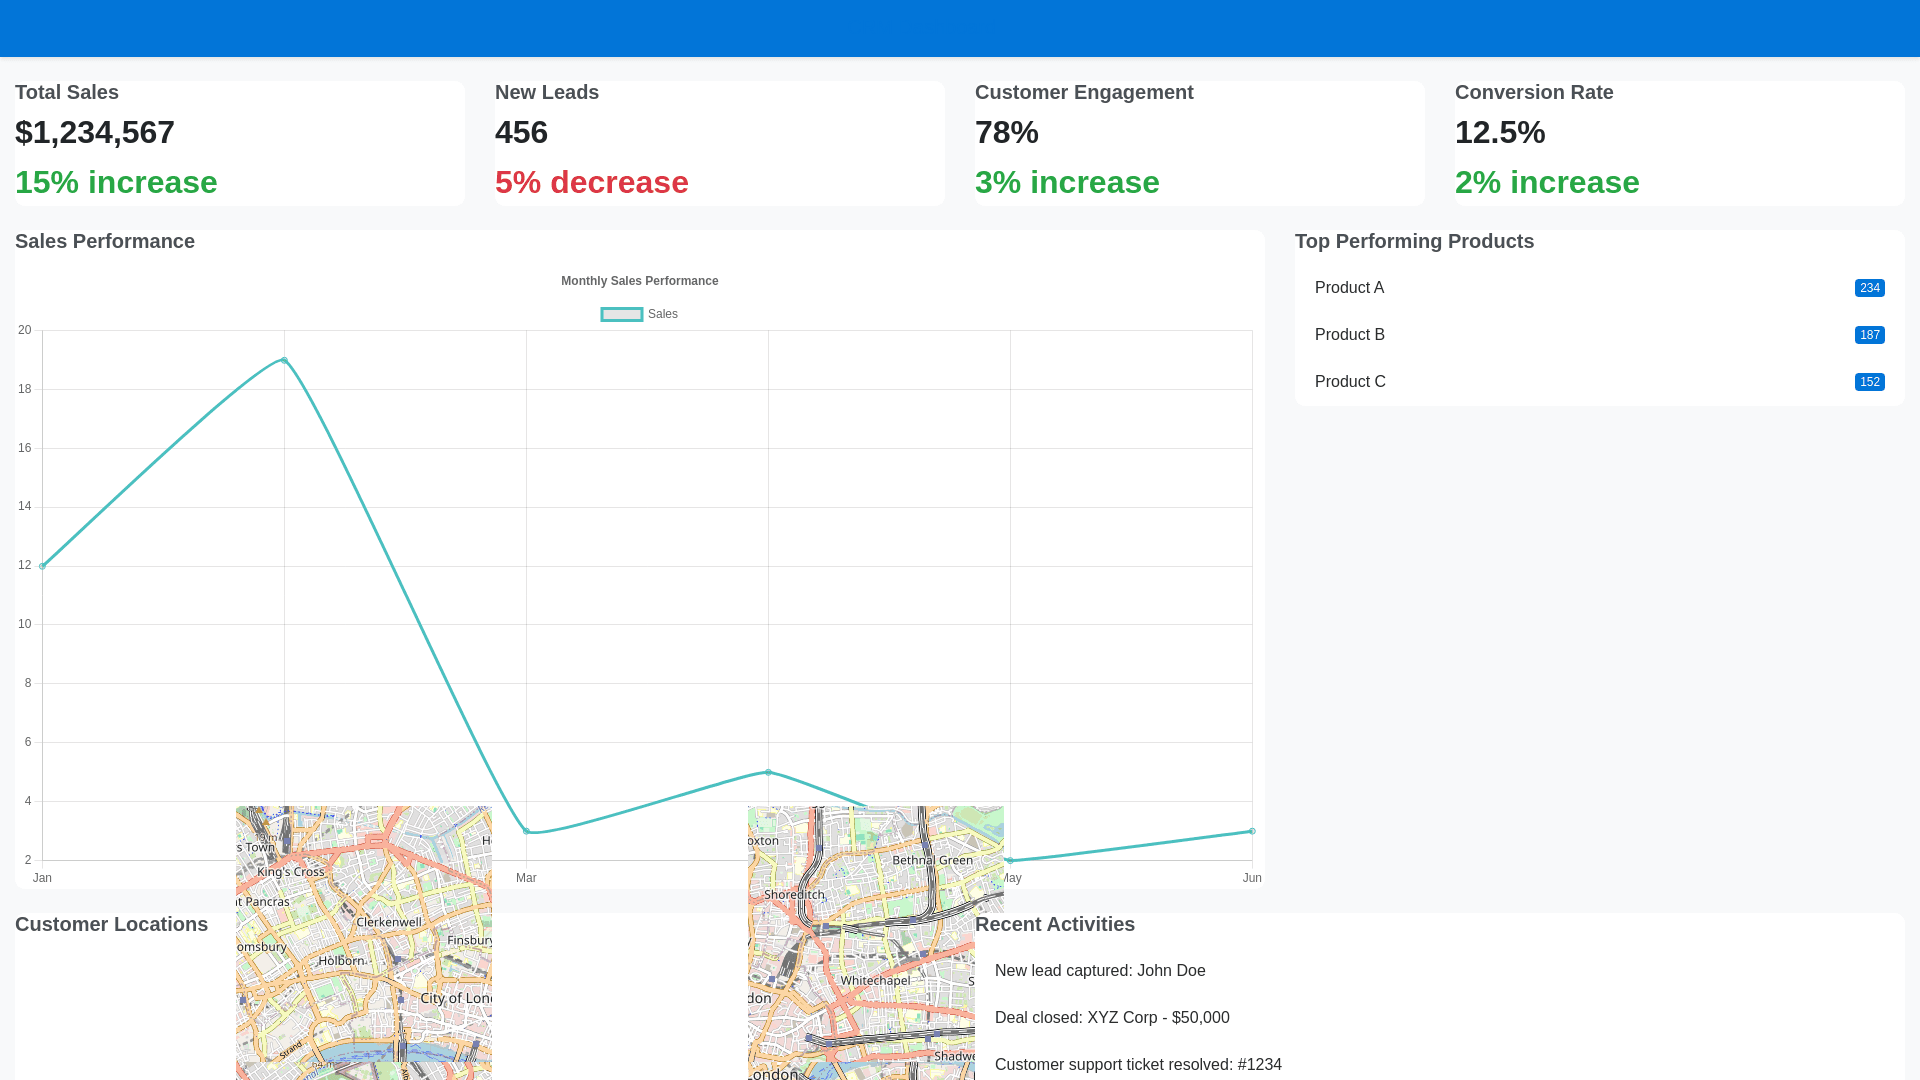Open 'New lead captured: John Doe' activity
The height and width of the screenshot is (1080, 1920).
click(1100, 971)
